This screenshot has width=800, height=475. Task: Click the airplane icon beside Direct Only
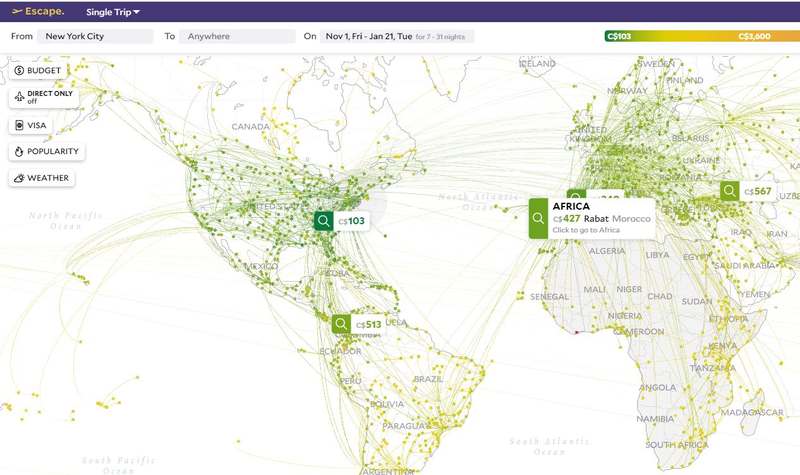[19, 97]
